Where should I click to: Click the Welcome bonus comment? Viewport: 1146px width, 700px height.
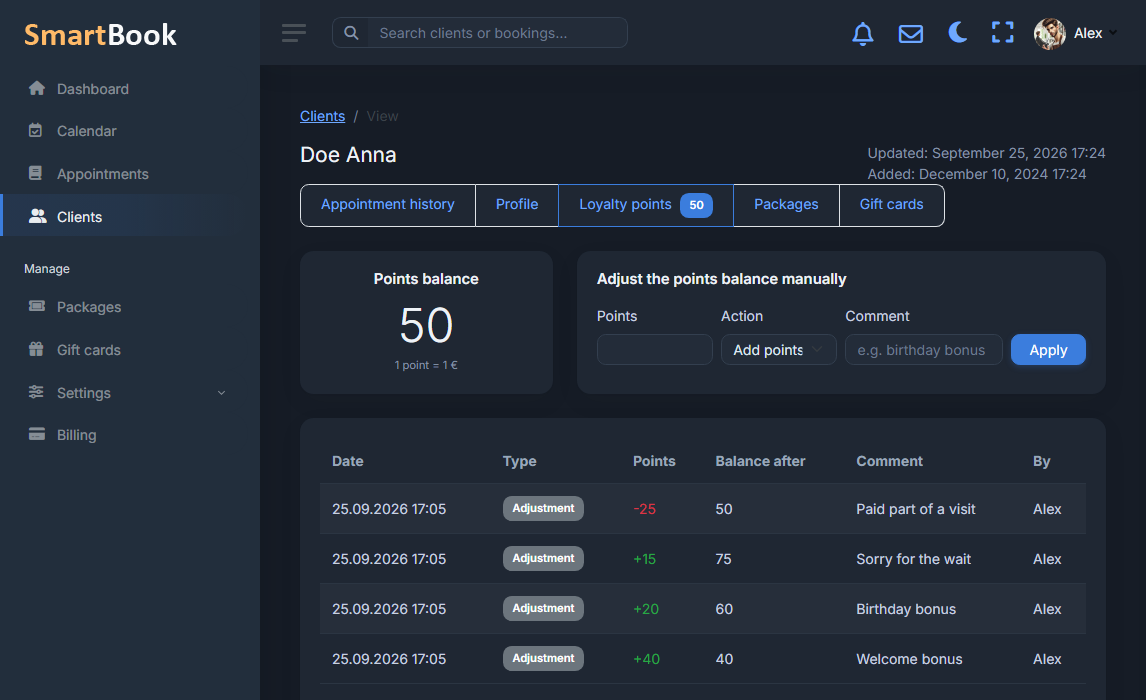[x=909, y=659]
